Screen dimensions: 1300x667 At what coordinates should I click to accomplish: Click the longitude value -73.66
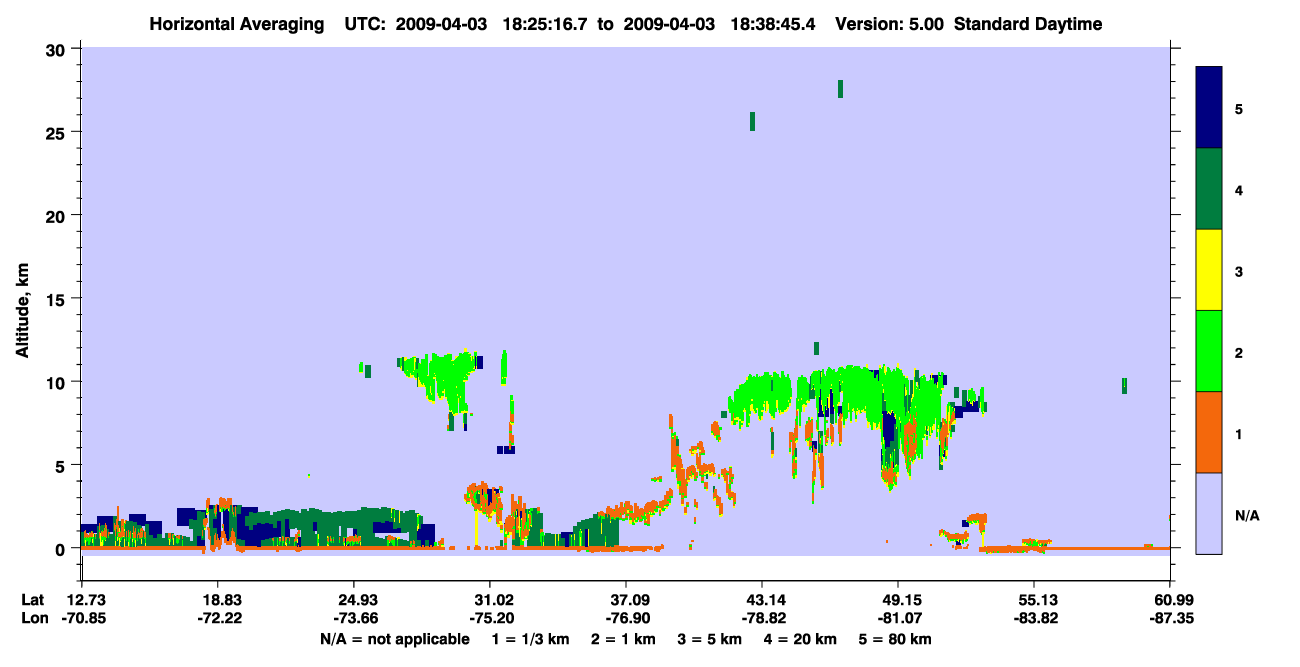point(354,618)
